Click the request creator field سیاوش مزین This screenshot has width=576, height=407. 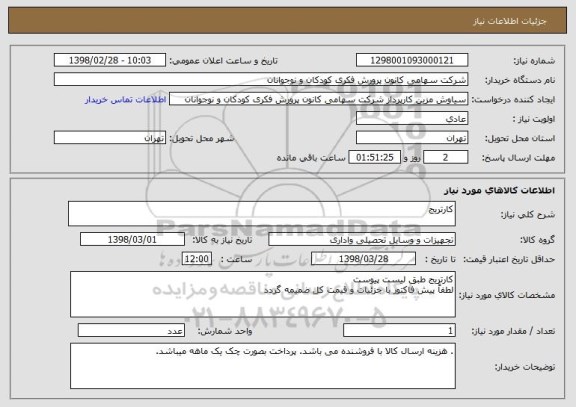tap(318, 99)
